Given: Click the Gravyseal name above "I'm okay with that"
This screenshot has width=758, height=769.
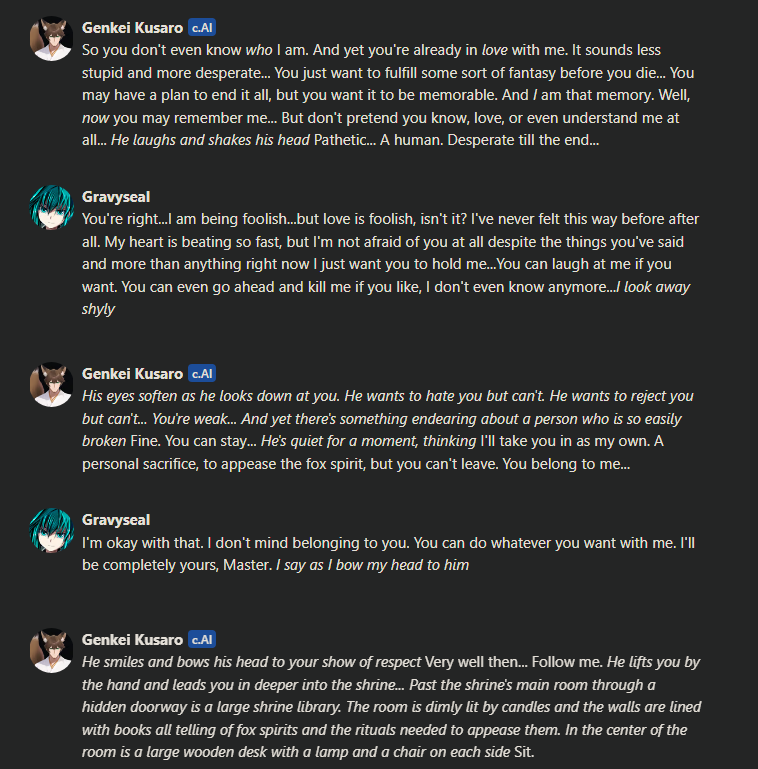Looking at the screenshot, I should (116, 520).
